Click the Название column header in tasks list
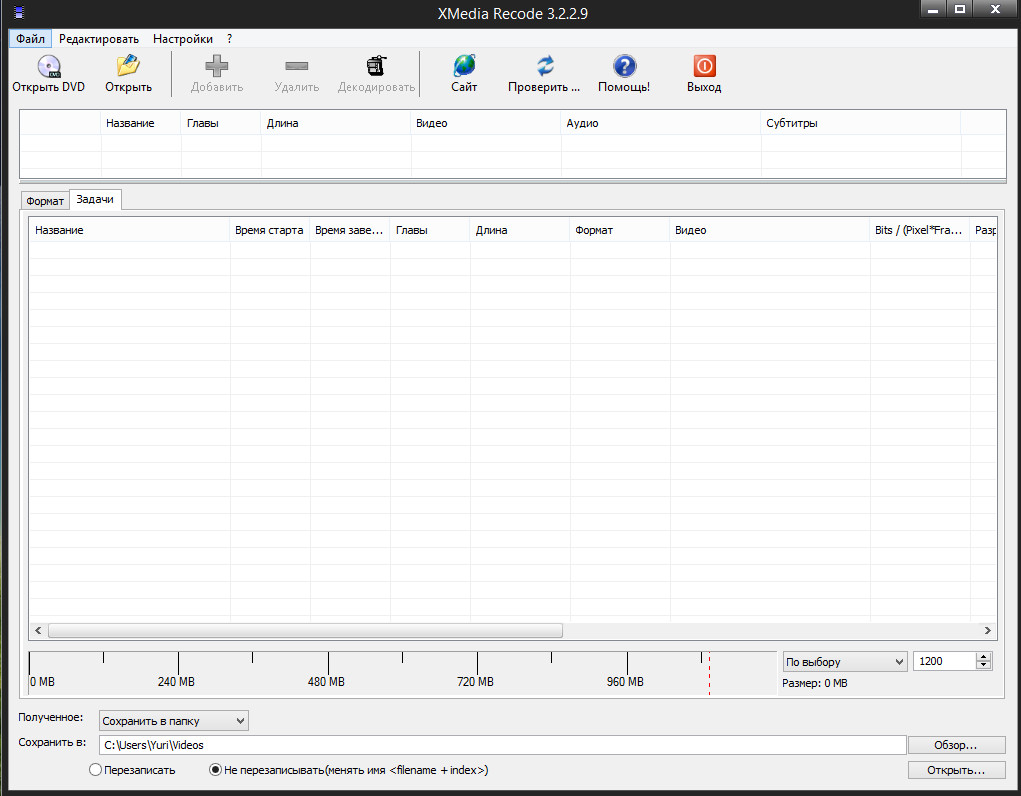Screen dimensions: 1021x796 (x=129, y=230)
